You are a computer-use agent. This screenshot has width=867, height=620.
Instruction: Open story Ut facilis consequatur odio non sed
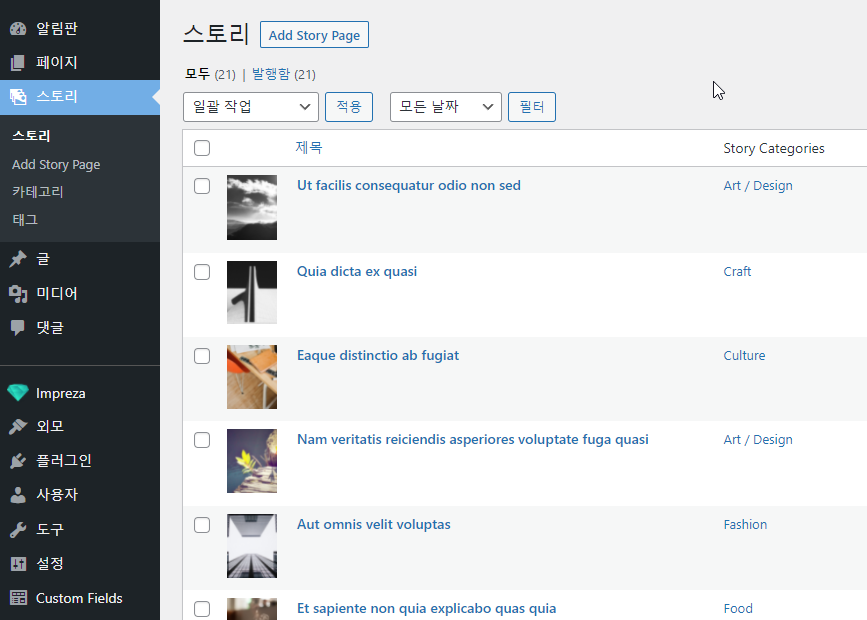(x=409, y=185)
